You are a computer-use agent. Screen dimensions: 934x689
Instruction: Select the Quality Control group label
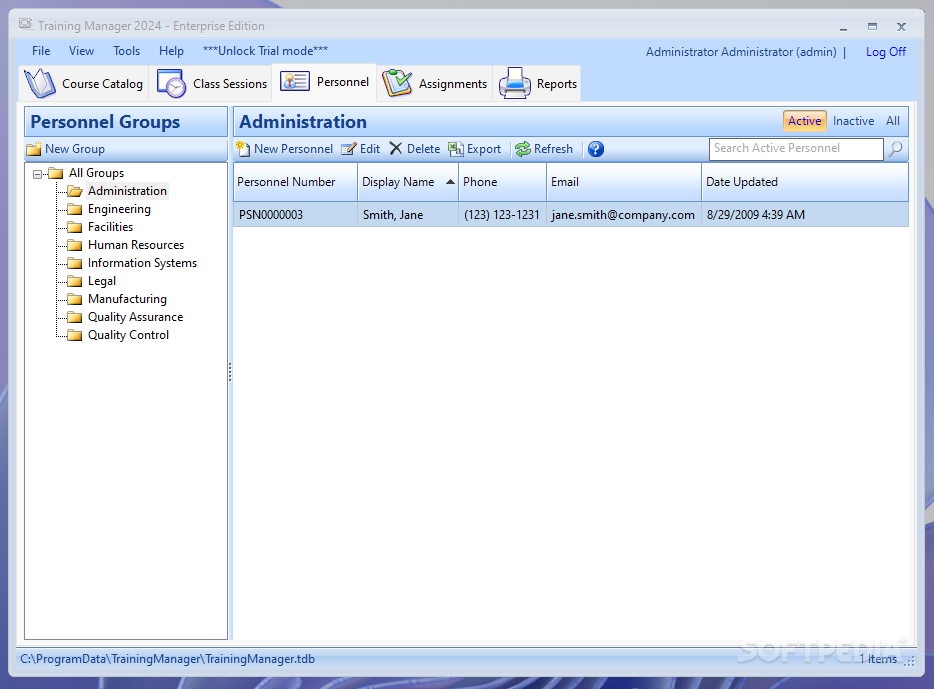click(128, 335)
